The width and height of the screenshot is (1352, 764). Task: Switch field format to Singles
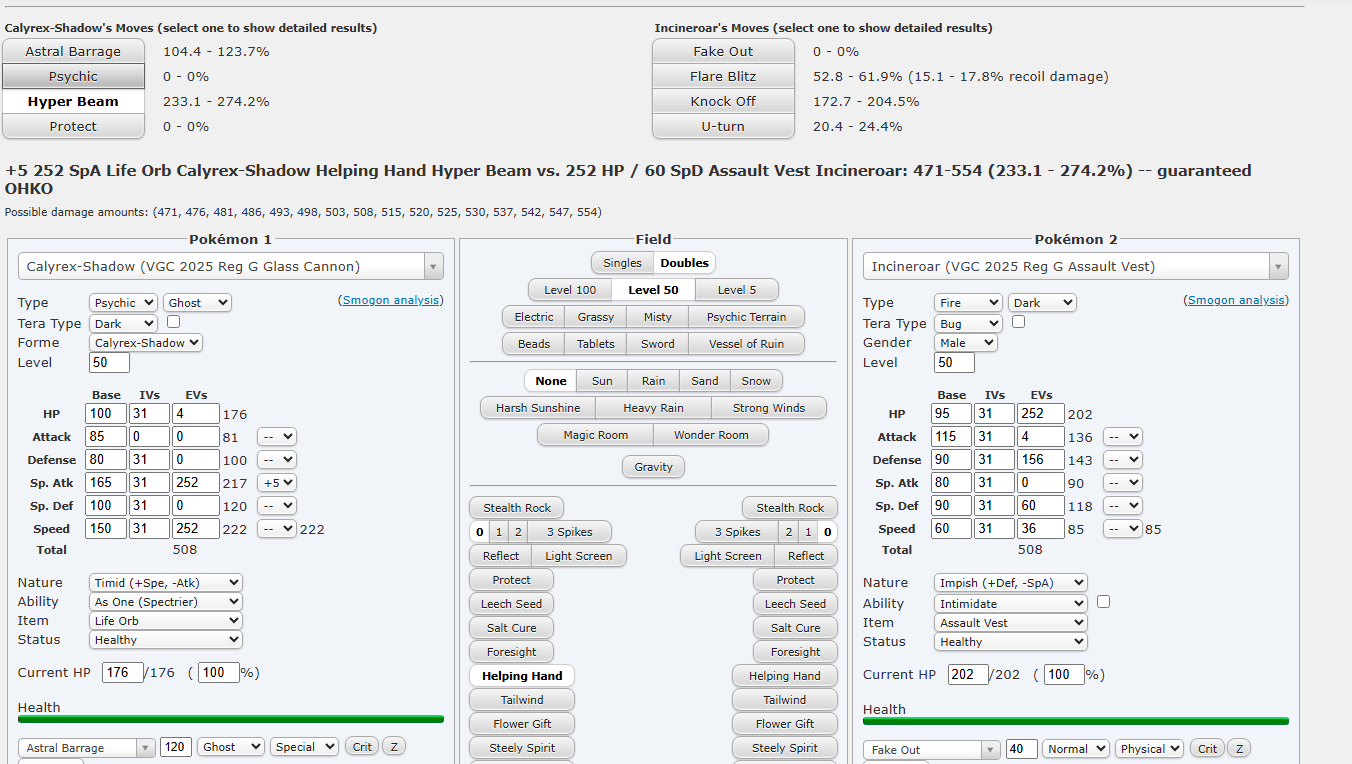click(622, 263)
